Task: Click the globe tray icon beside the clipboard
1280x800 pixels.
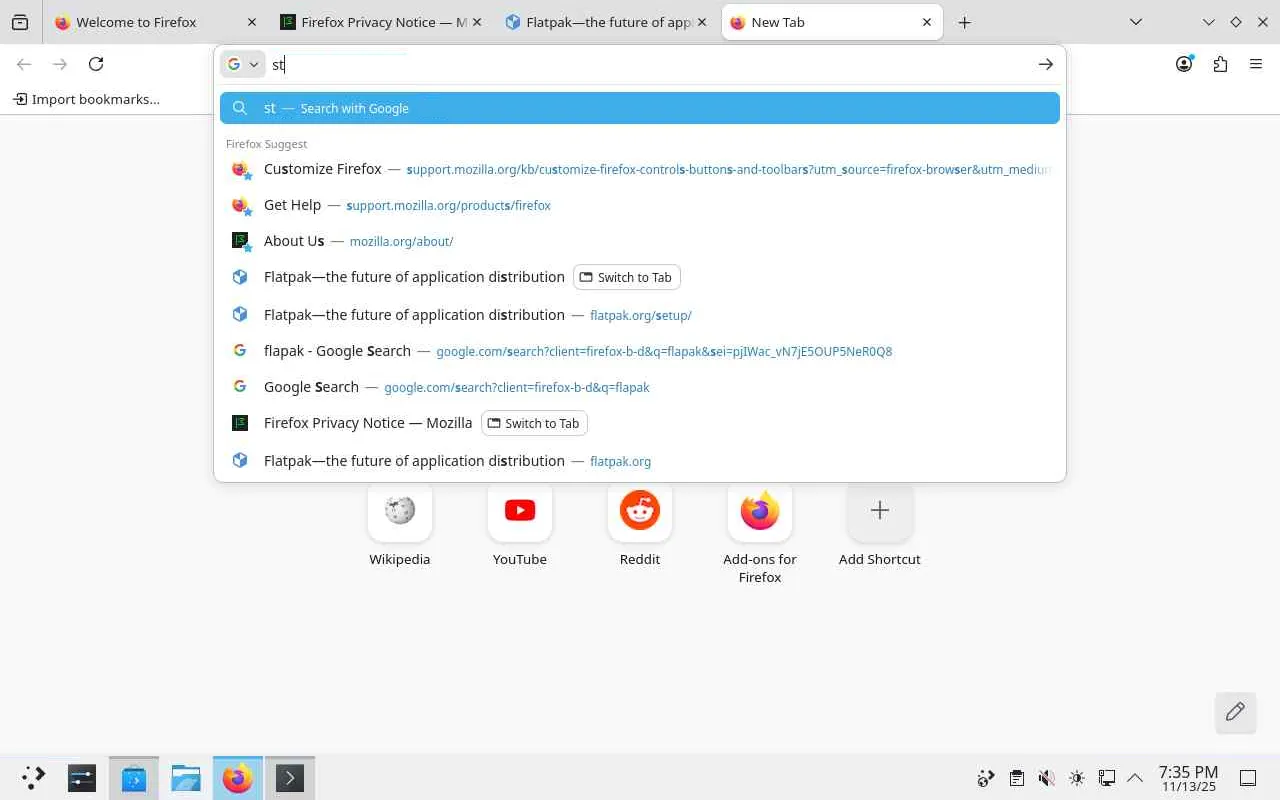Action: click(986, 778)
